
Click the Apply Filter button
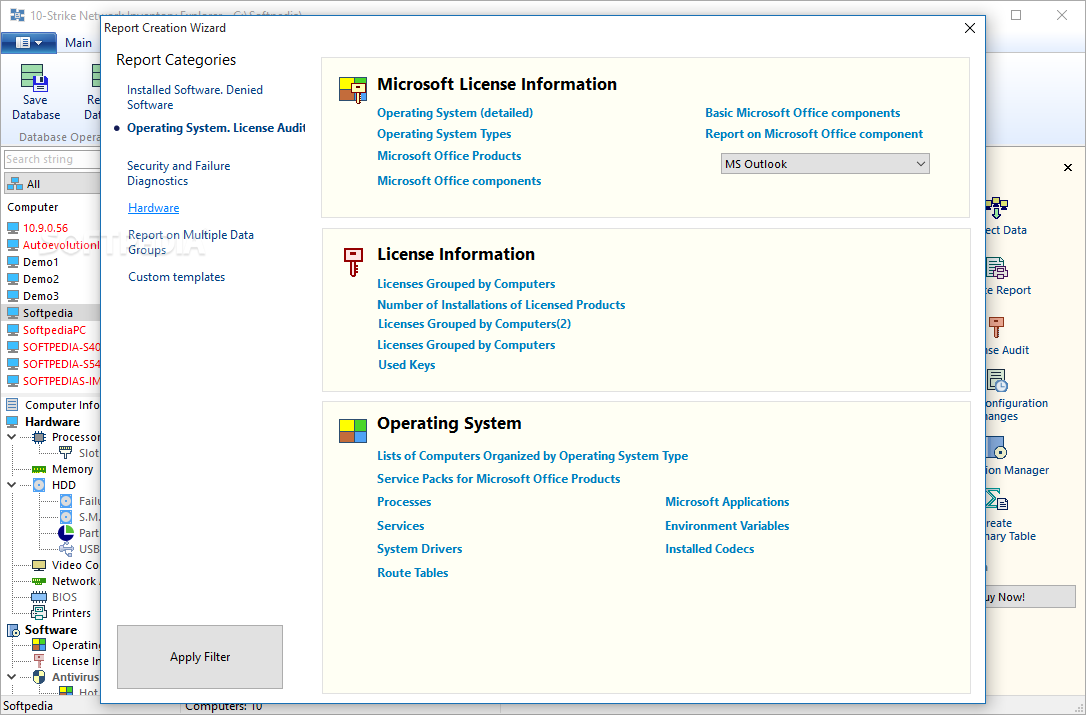(x=199, y=657)
